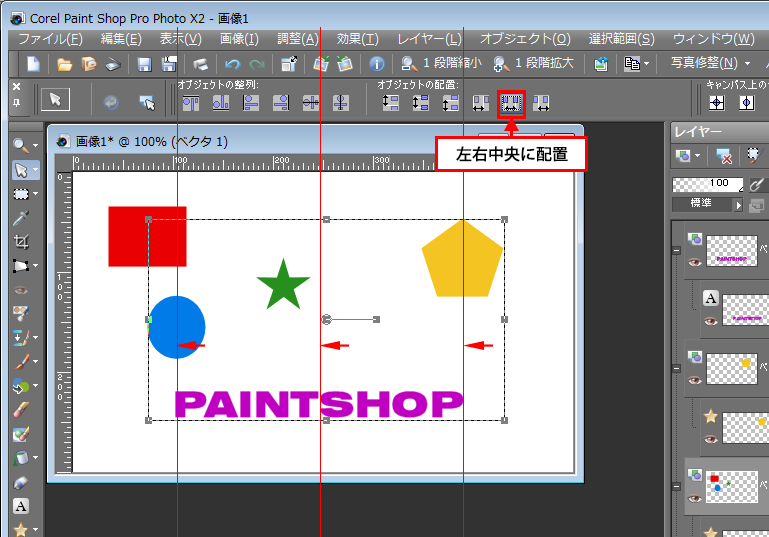The image size is (769, 537).
Task: Click the scanner import icon in the toolbar
Action: point(112,64)
